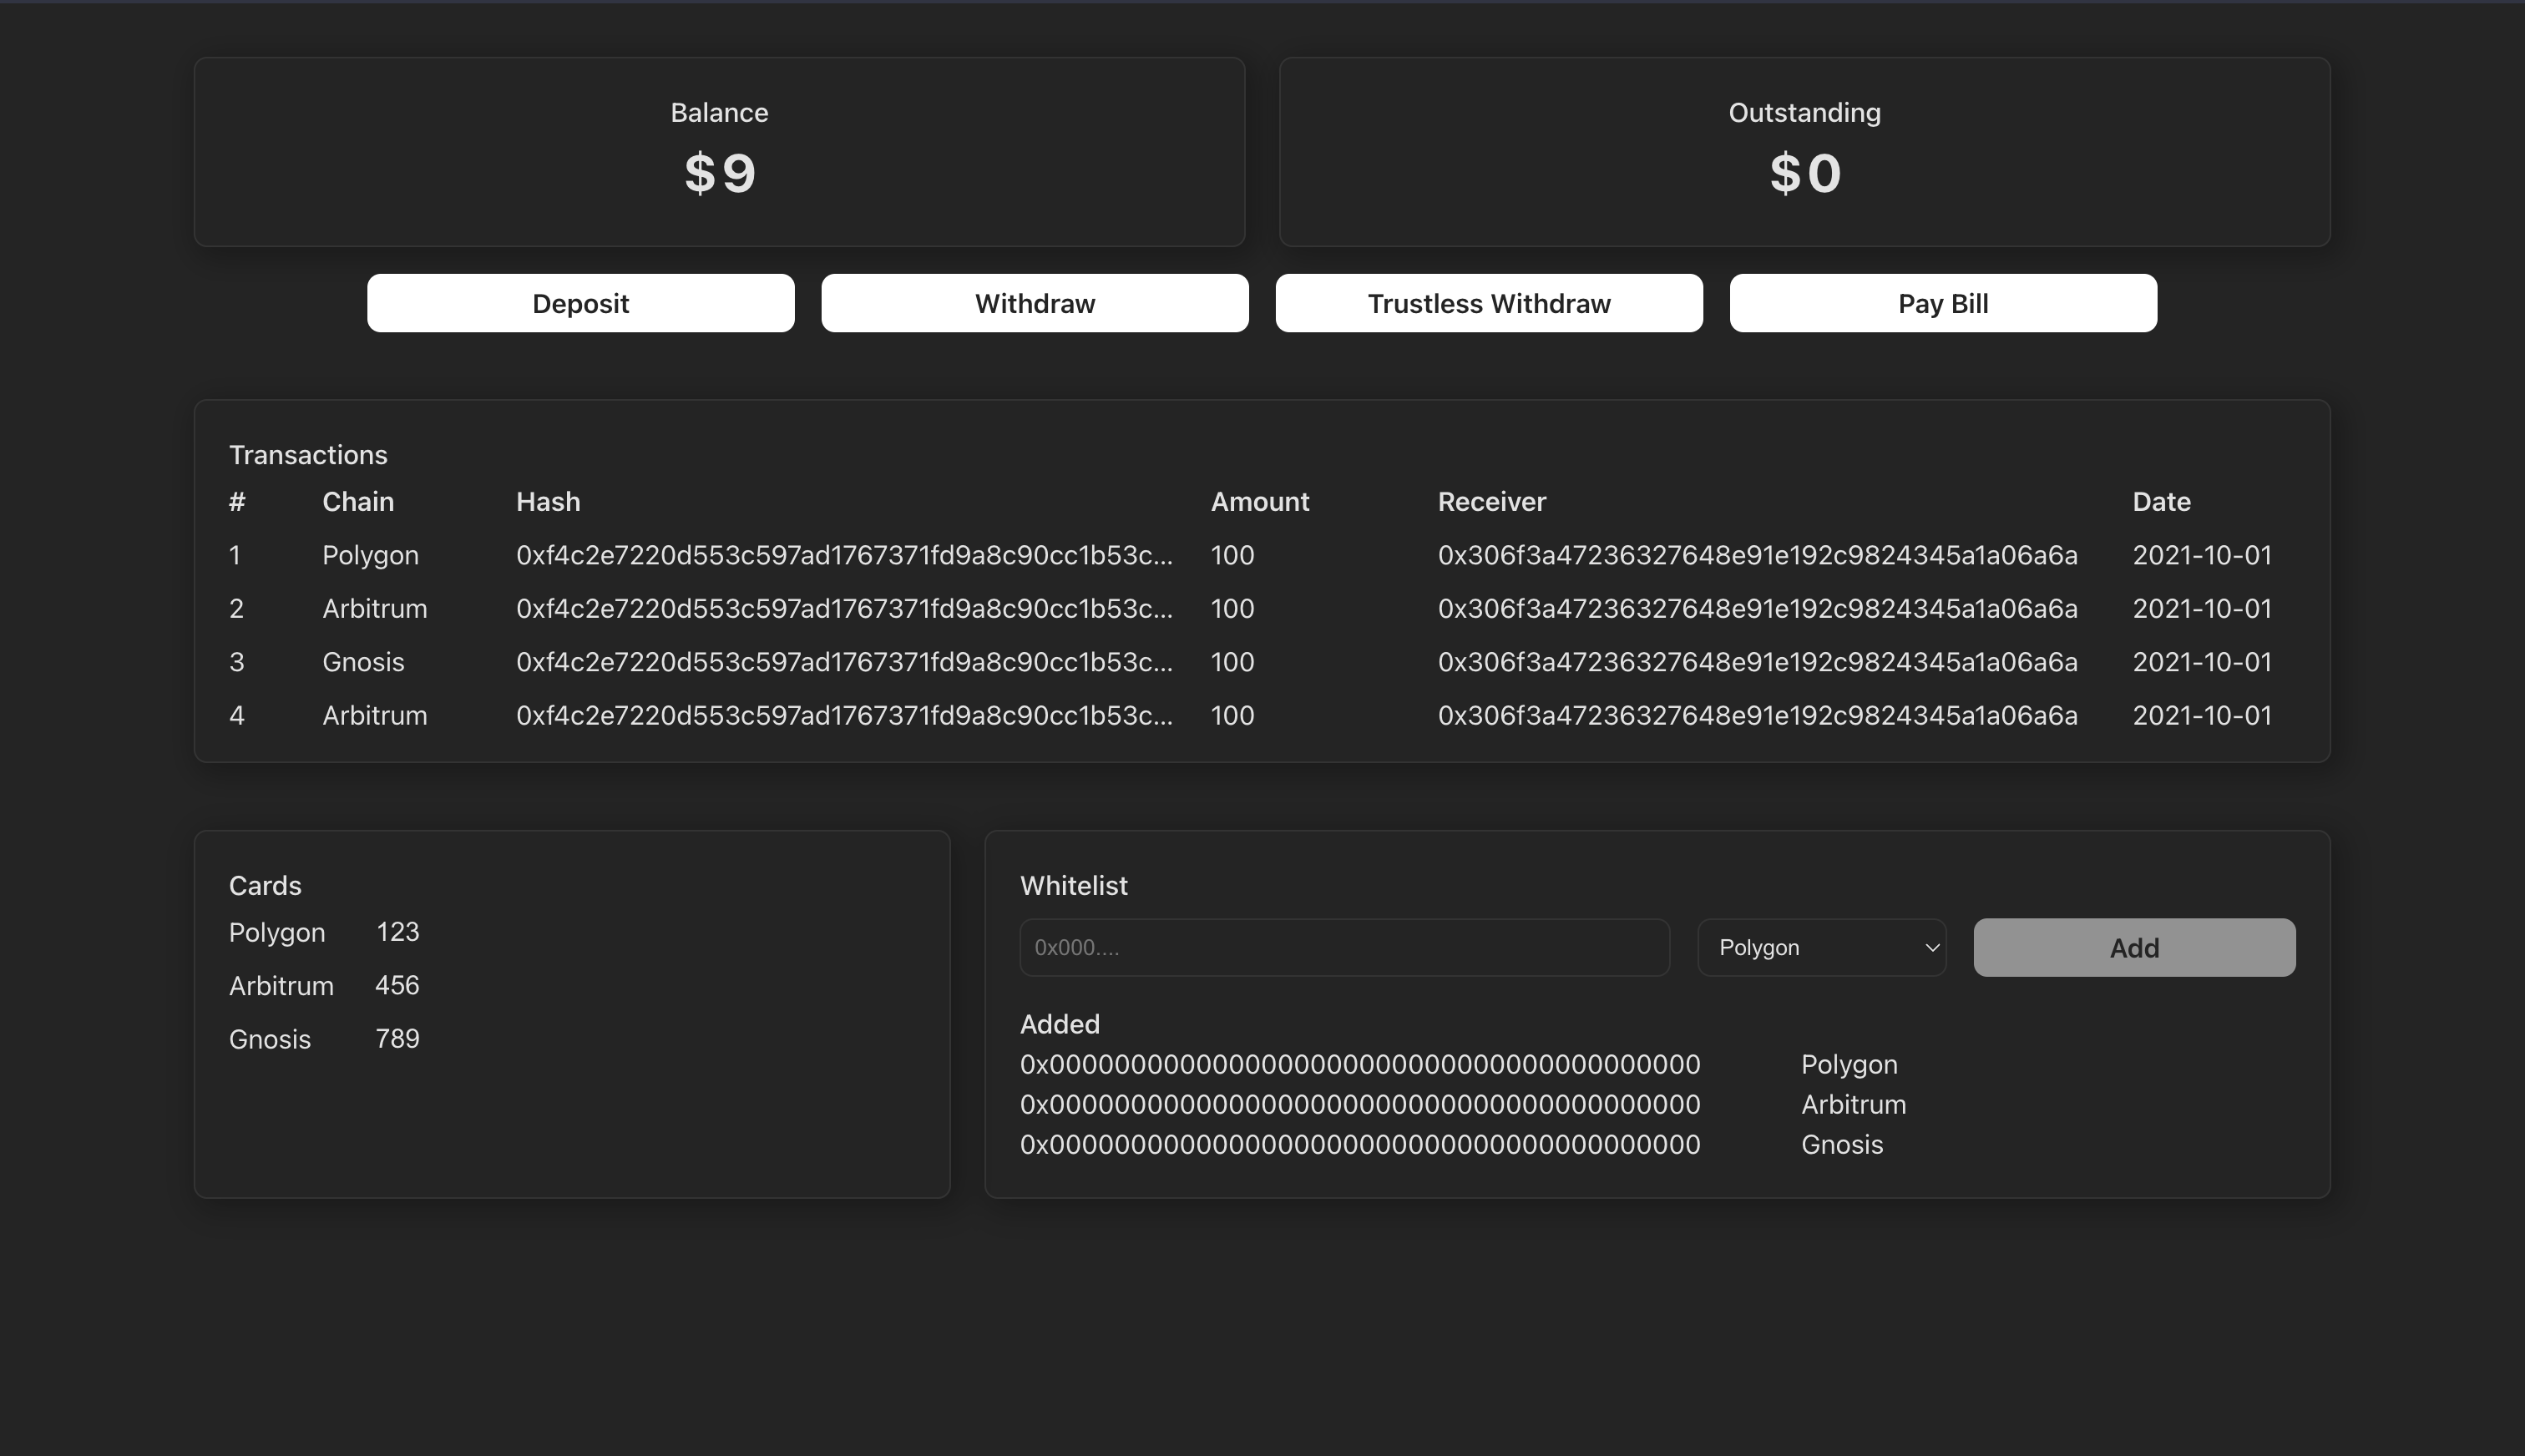Click transaction number 1
Viewport: 2525px width, 1456px height.
tap(235, 555)
